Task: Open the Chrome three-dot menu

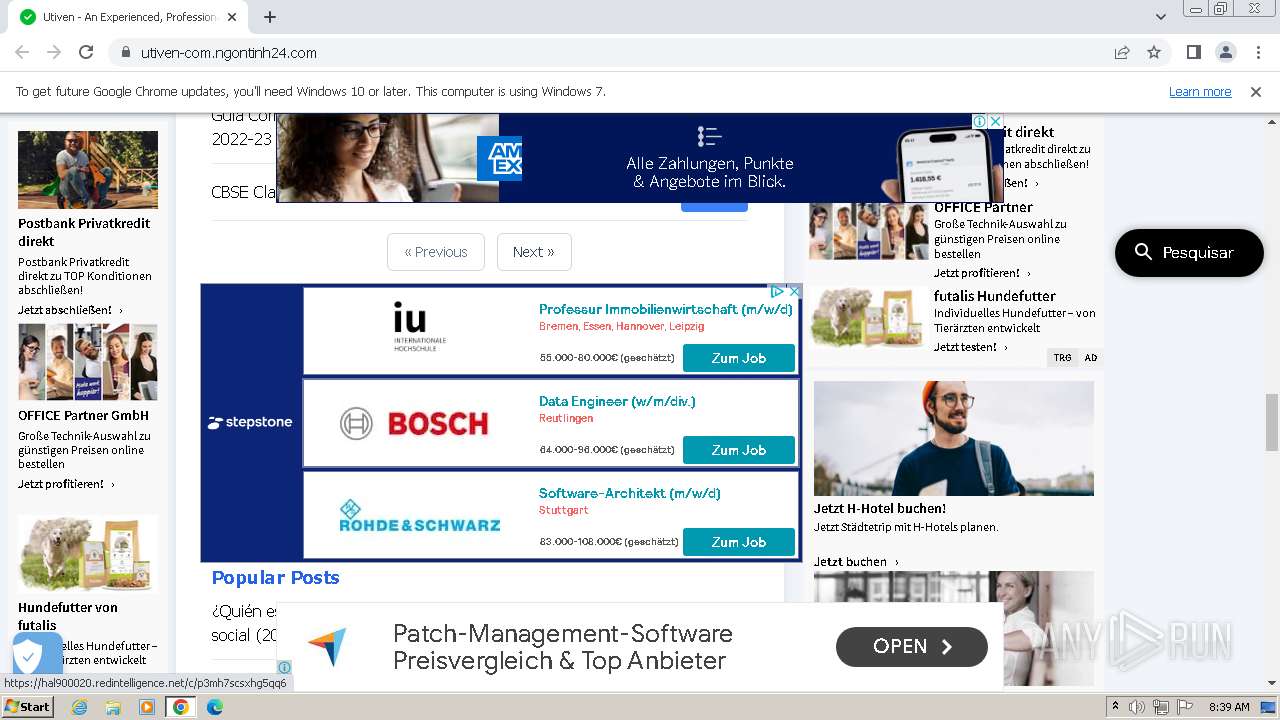Action: pyautogui.click(x=1257, y=52)
